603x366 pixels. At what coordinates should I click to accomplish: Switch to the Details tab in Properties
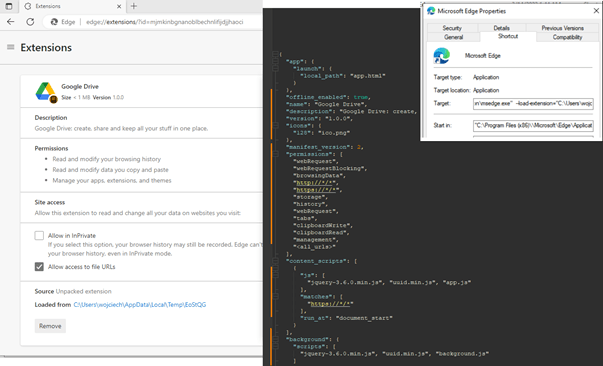pos(501,28)
